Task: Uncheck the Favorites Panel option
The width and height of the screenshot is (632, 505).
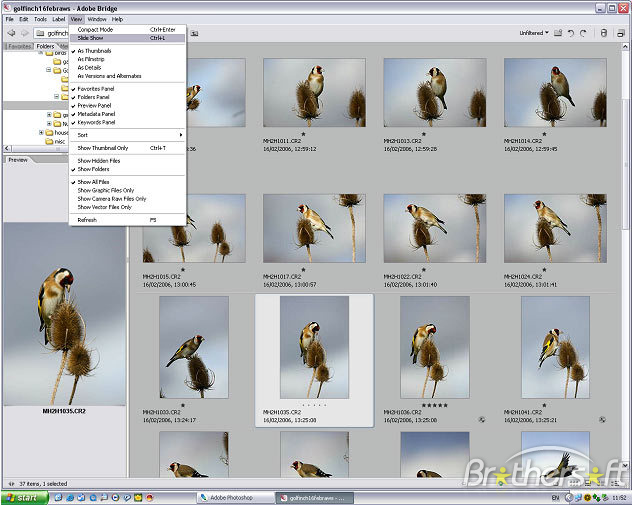Action: pos(127,89)
